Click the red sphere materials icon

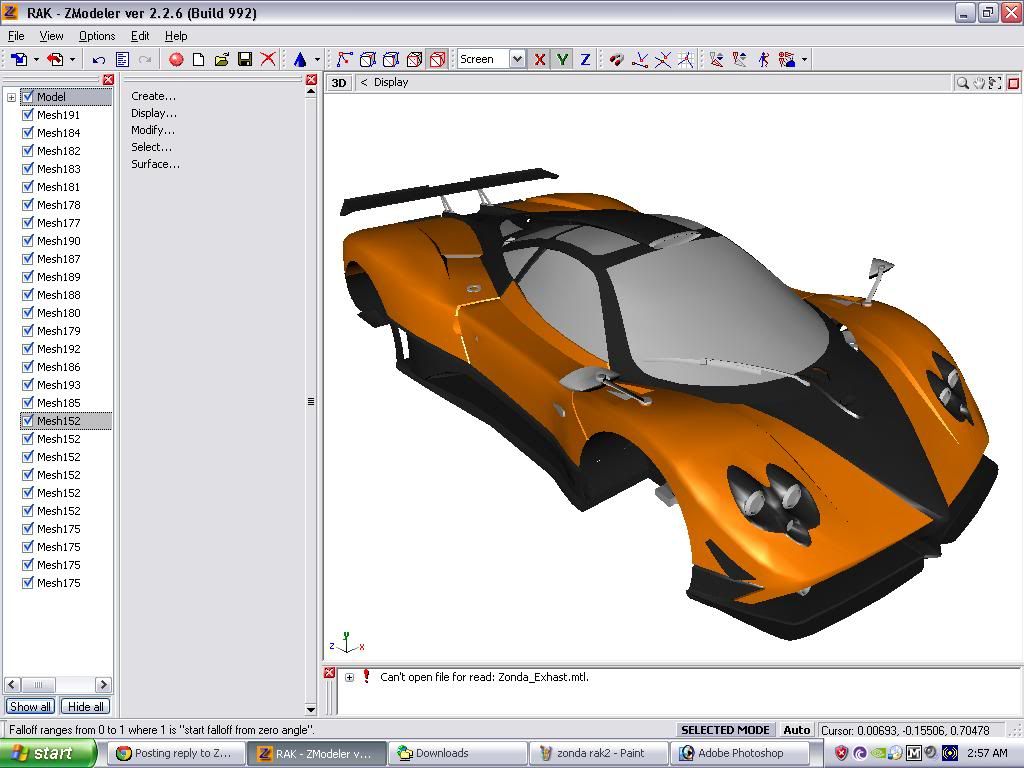coord(176,60)
